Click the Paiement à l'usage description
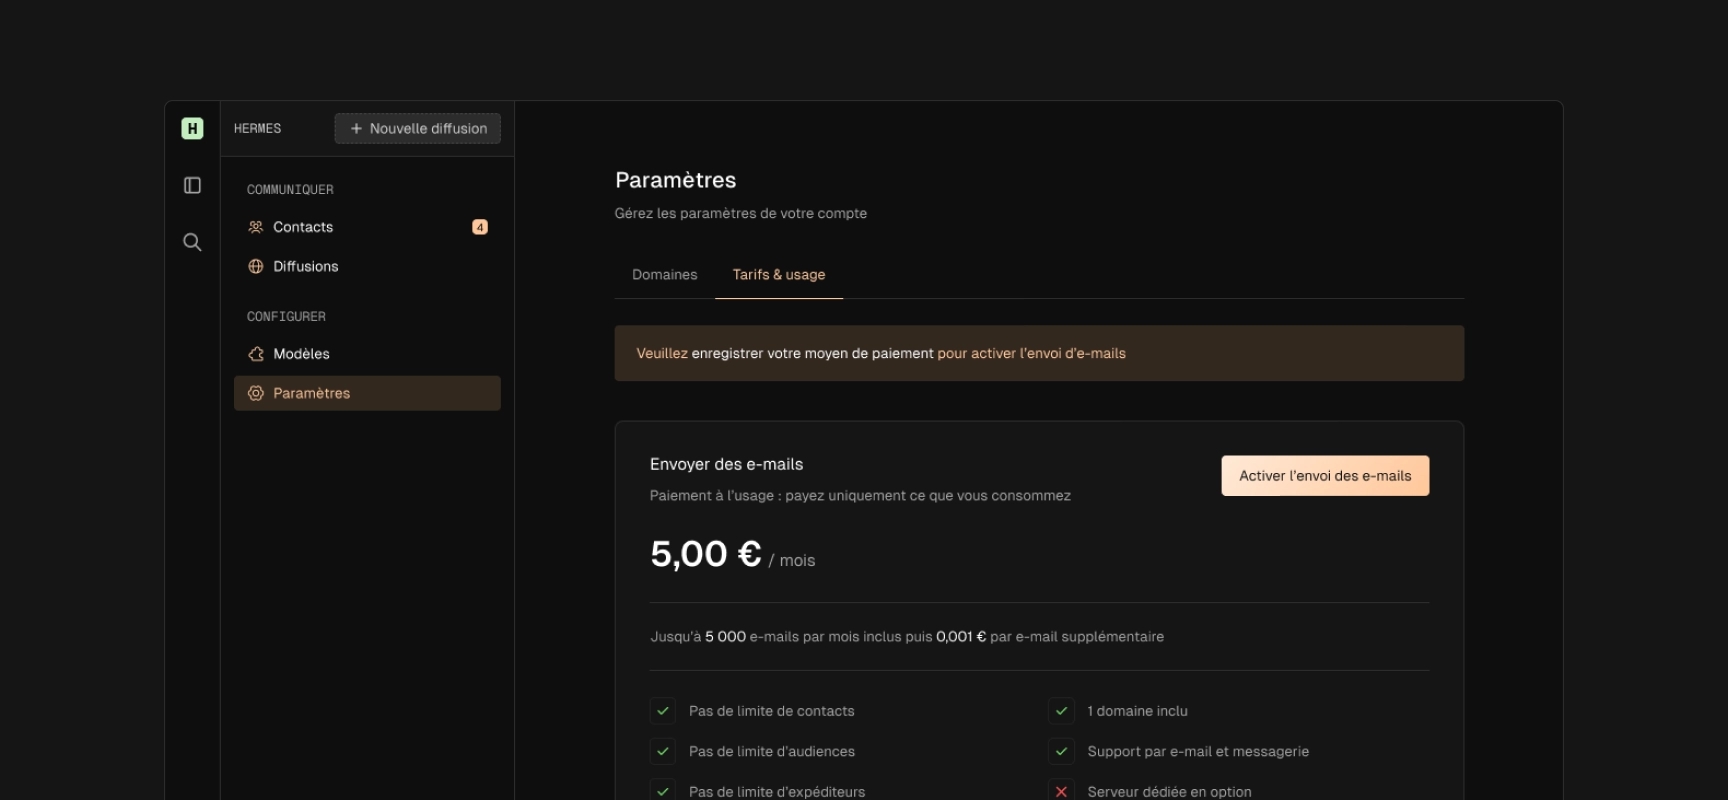Image resolution: width=1728 pixels, height=800 pixels. [860, 495]
